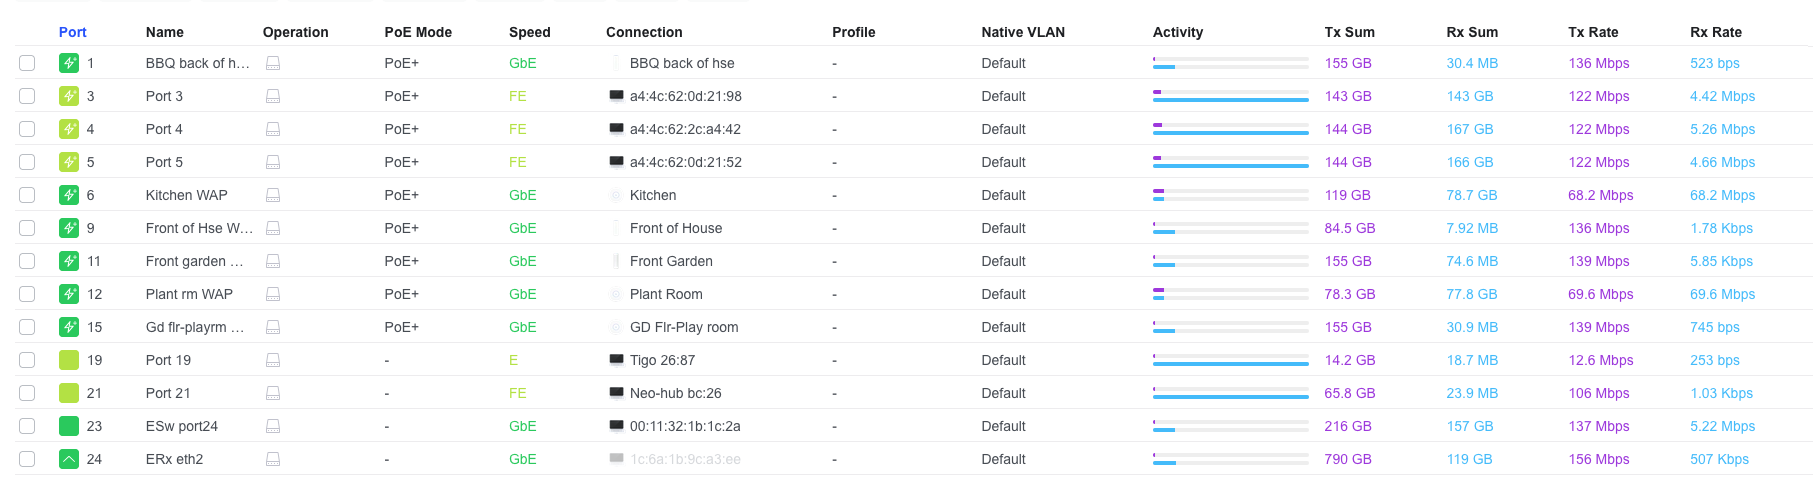The image size is (1819, 504).
Task: Select the checkbox for the Plant rm WAP row
Action: [27, 294]
